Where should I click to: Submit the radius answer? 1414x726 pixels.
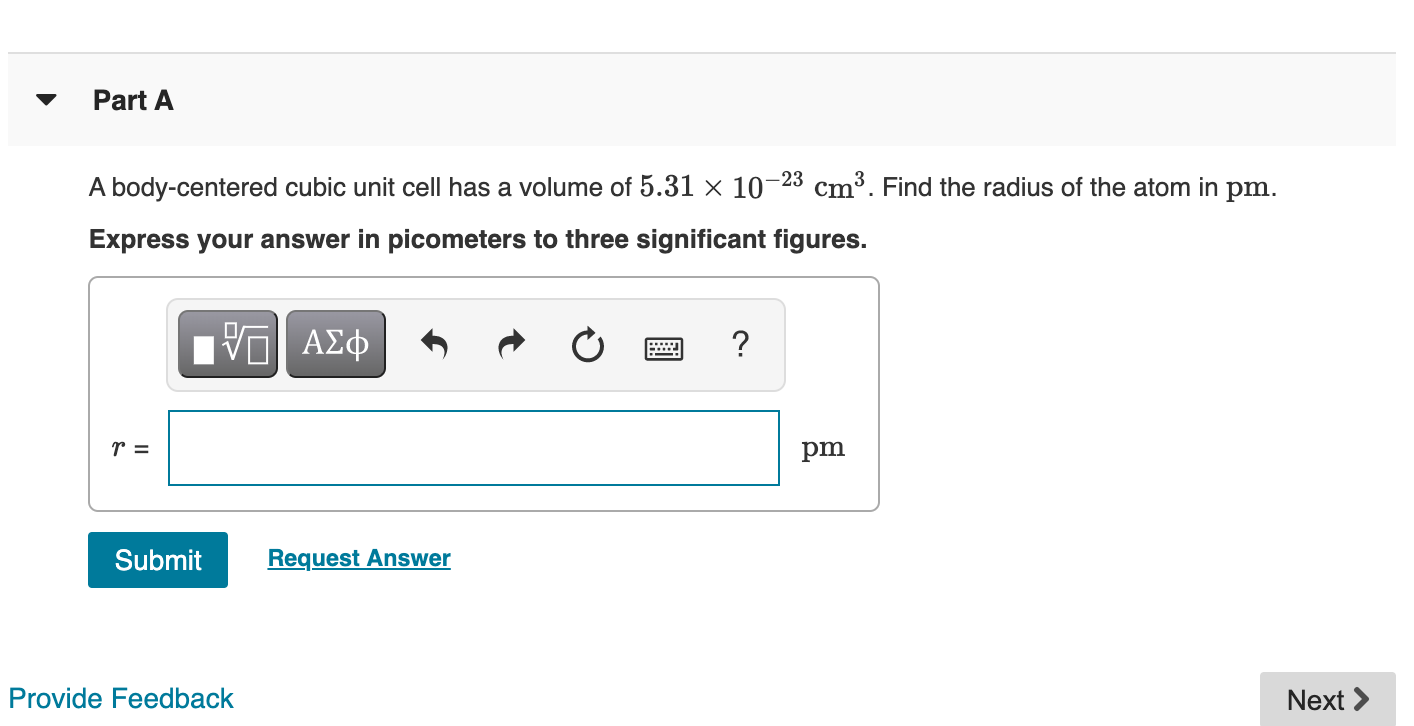click(157, 559)
